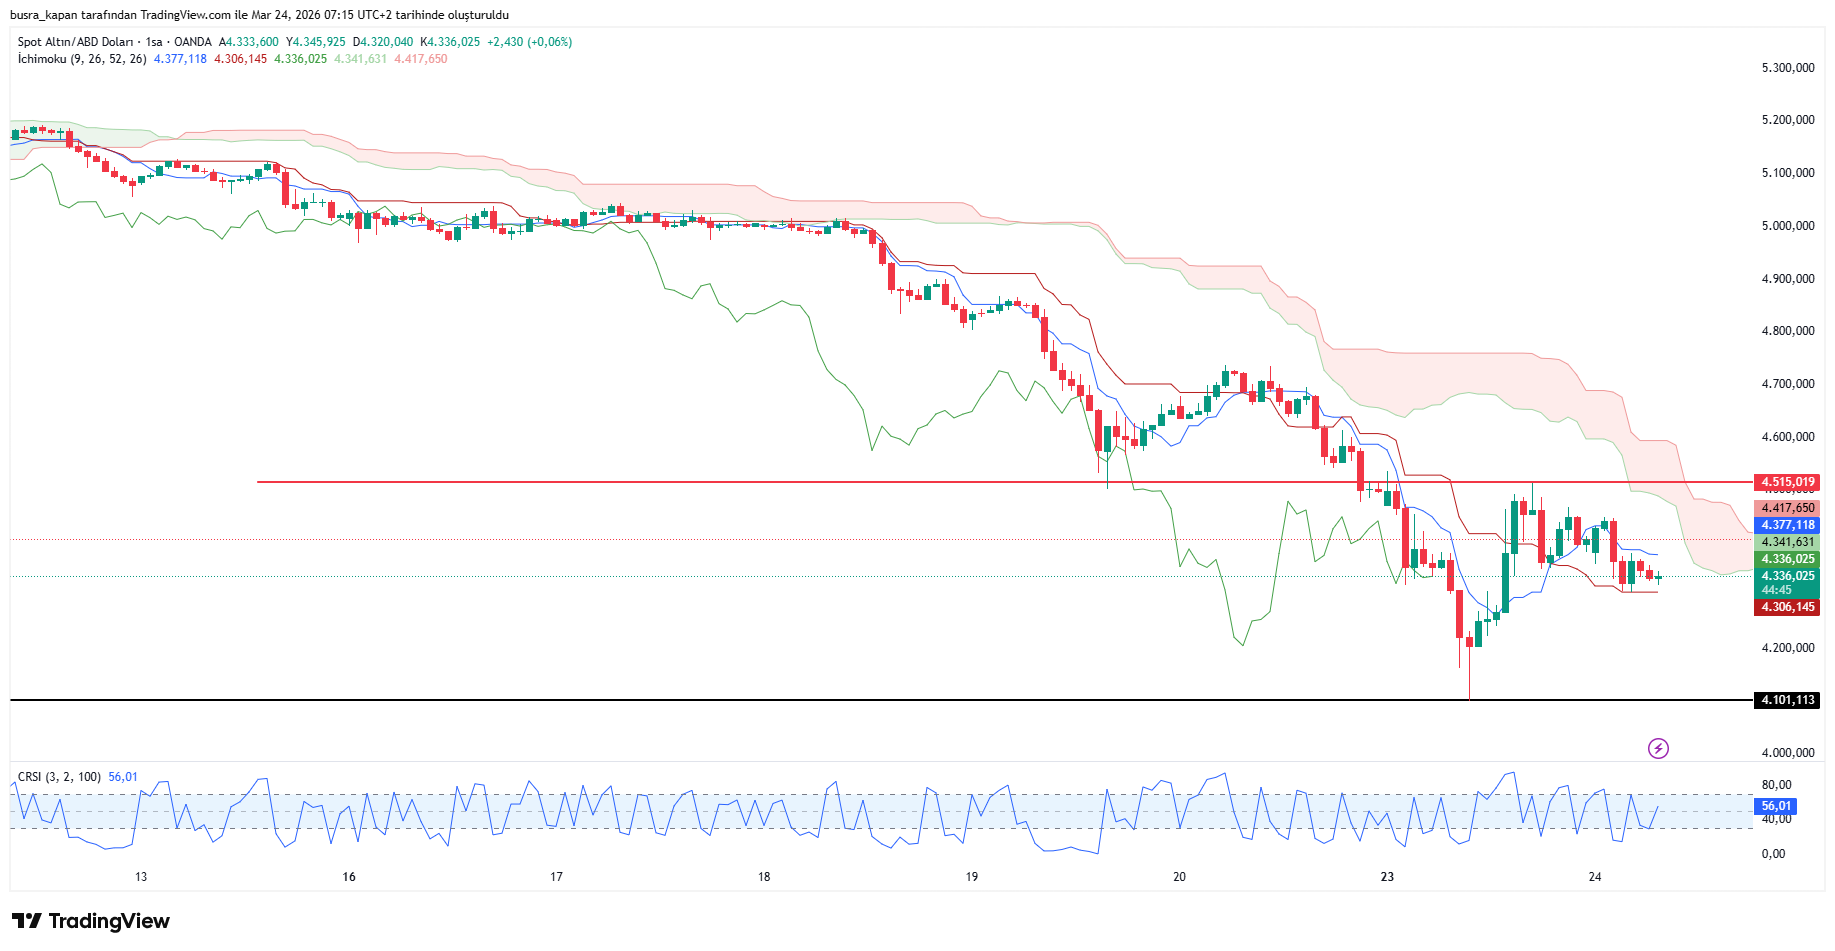Viewport: 1835px width, 951px height.
Task: Click date 13 on the time axis
Action: click(141, 877)
